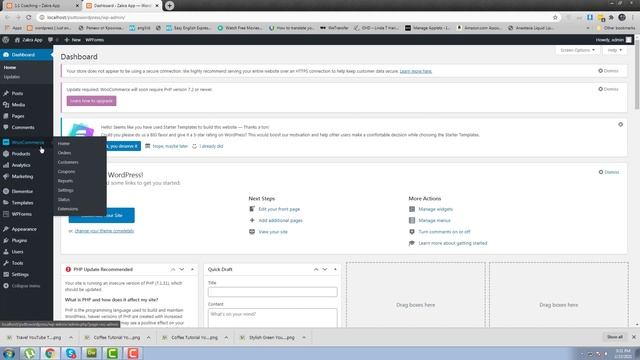
Task: Open the Posts sidebar icon
Action: (x=6, y=93)
